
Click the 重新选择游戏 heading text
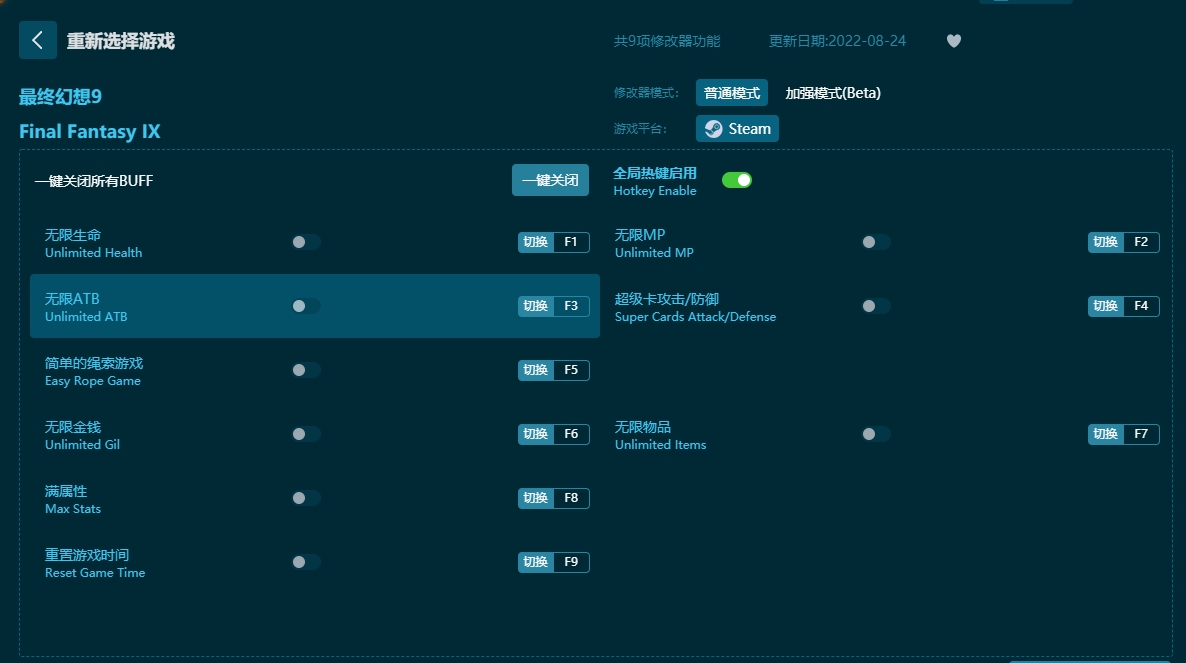121,41
